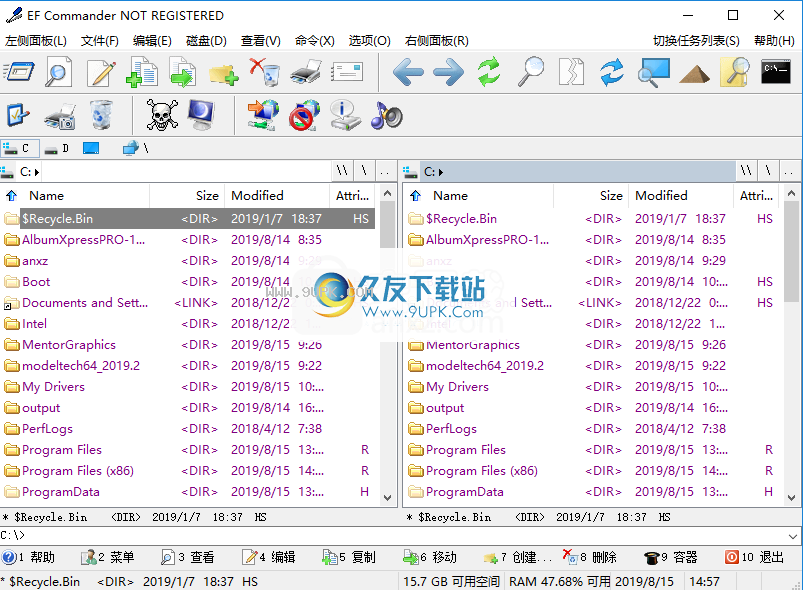Click the 7 创建 function key button
The image size is (804, 590).
[517, 557]
